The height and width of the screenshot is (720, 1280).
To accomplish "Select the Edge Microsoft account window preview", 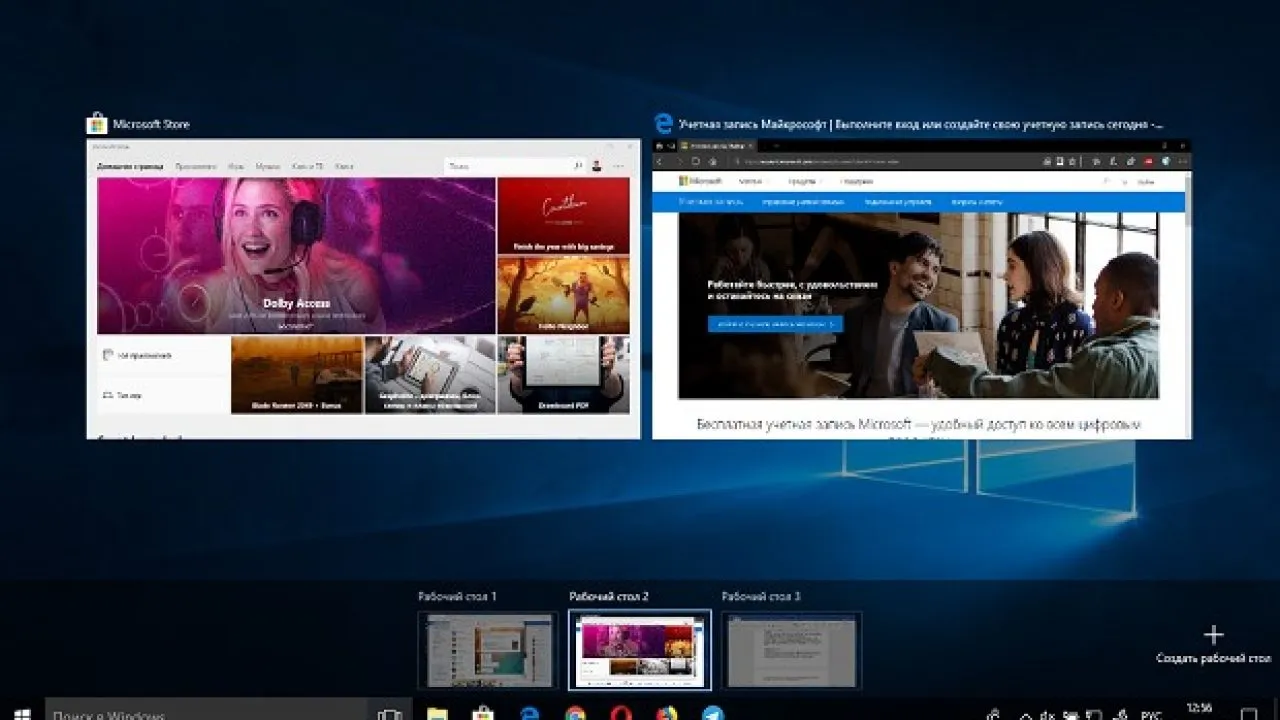I will (x=922, y=288).
